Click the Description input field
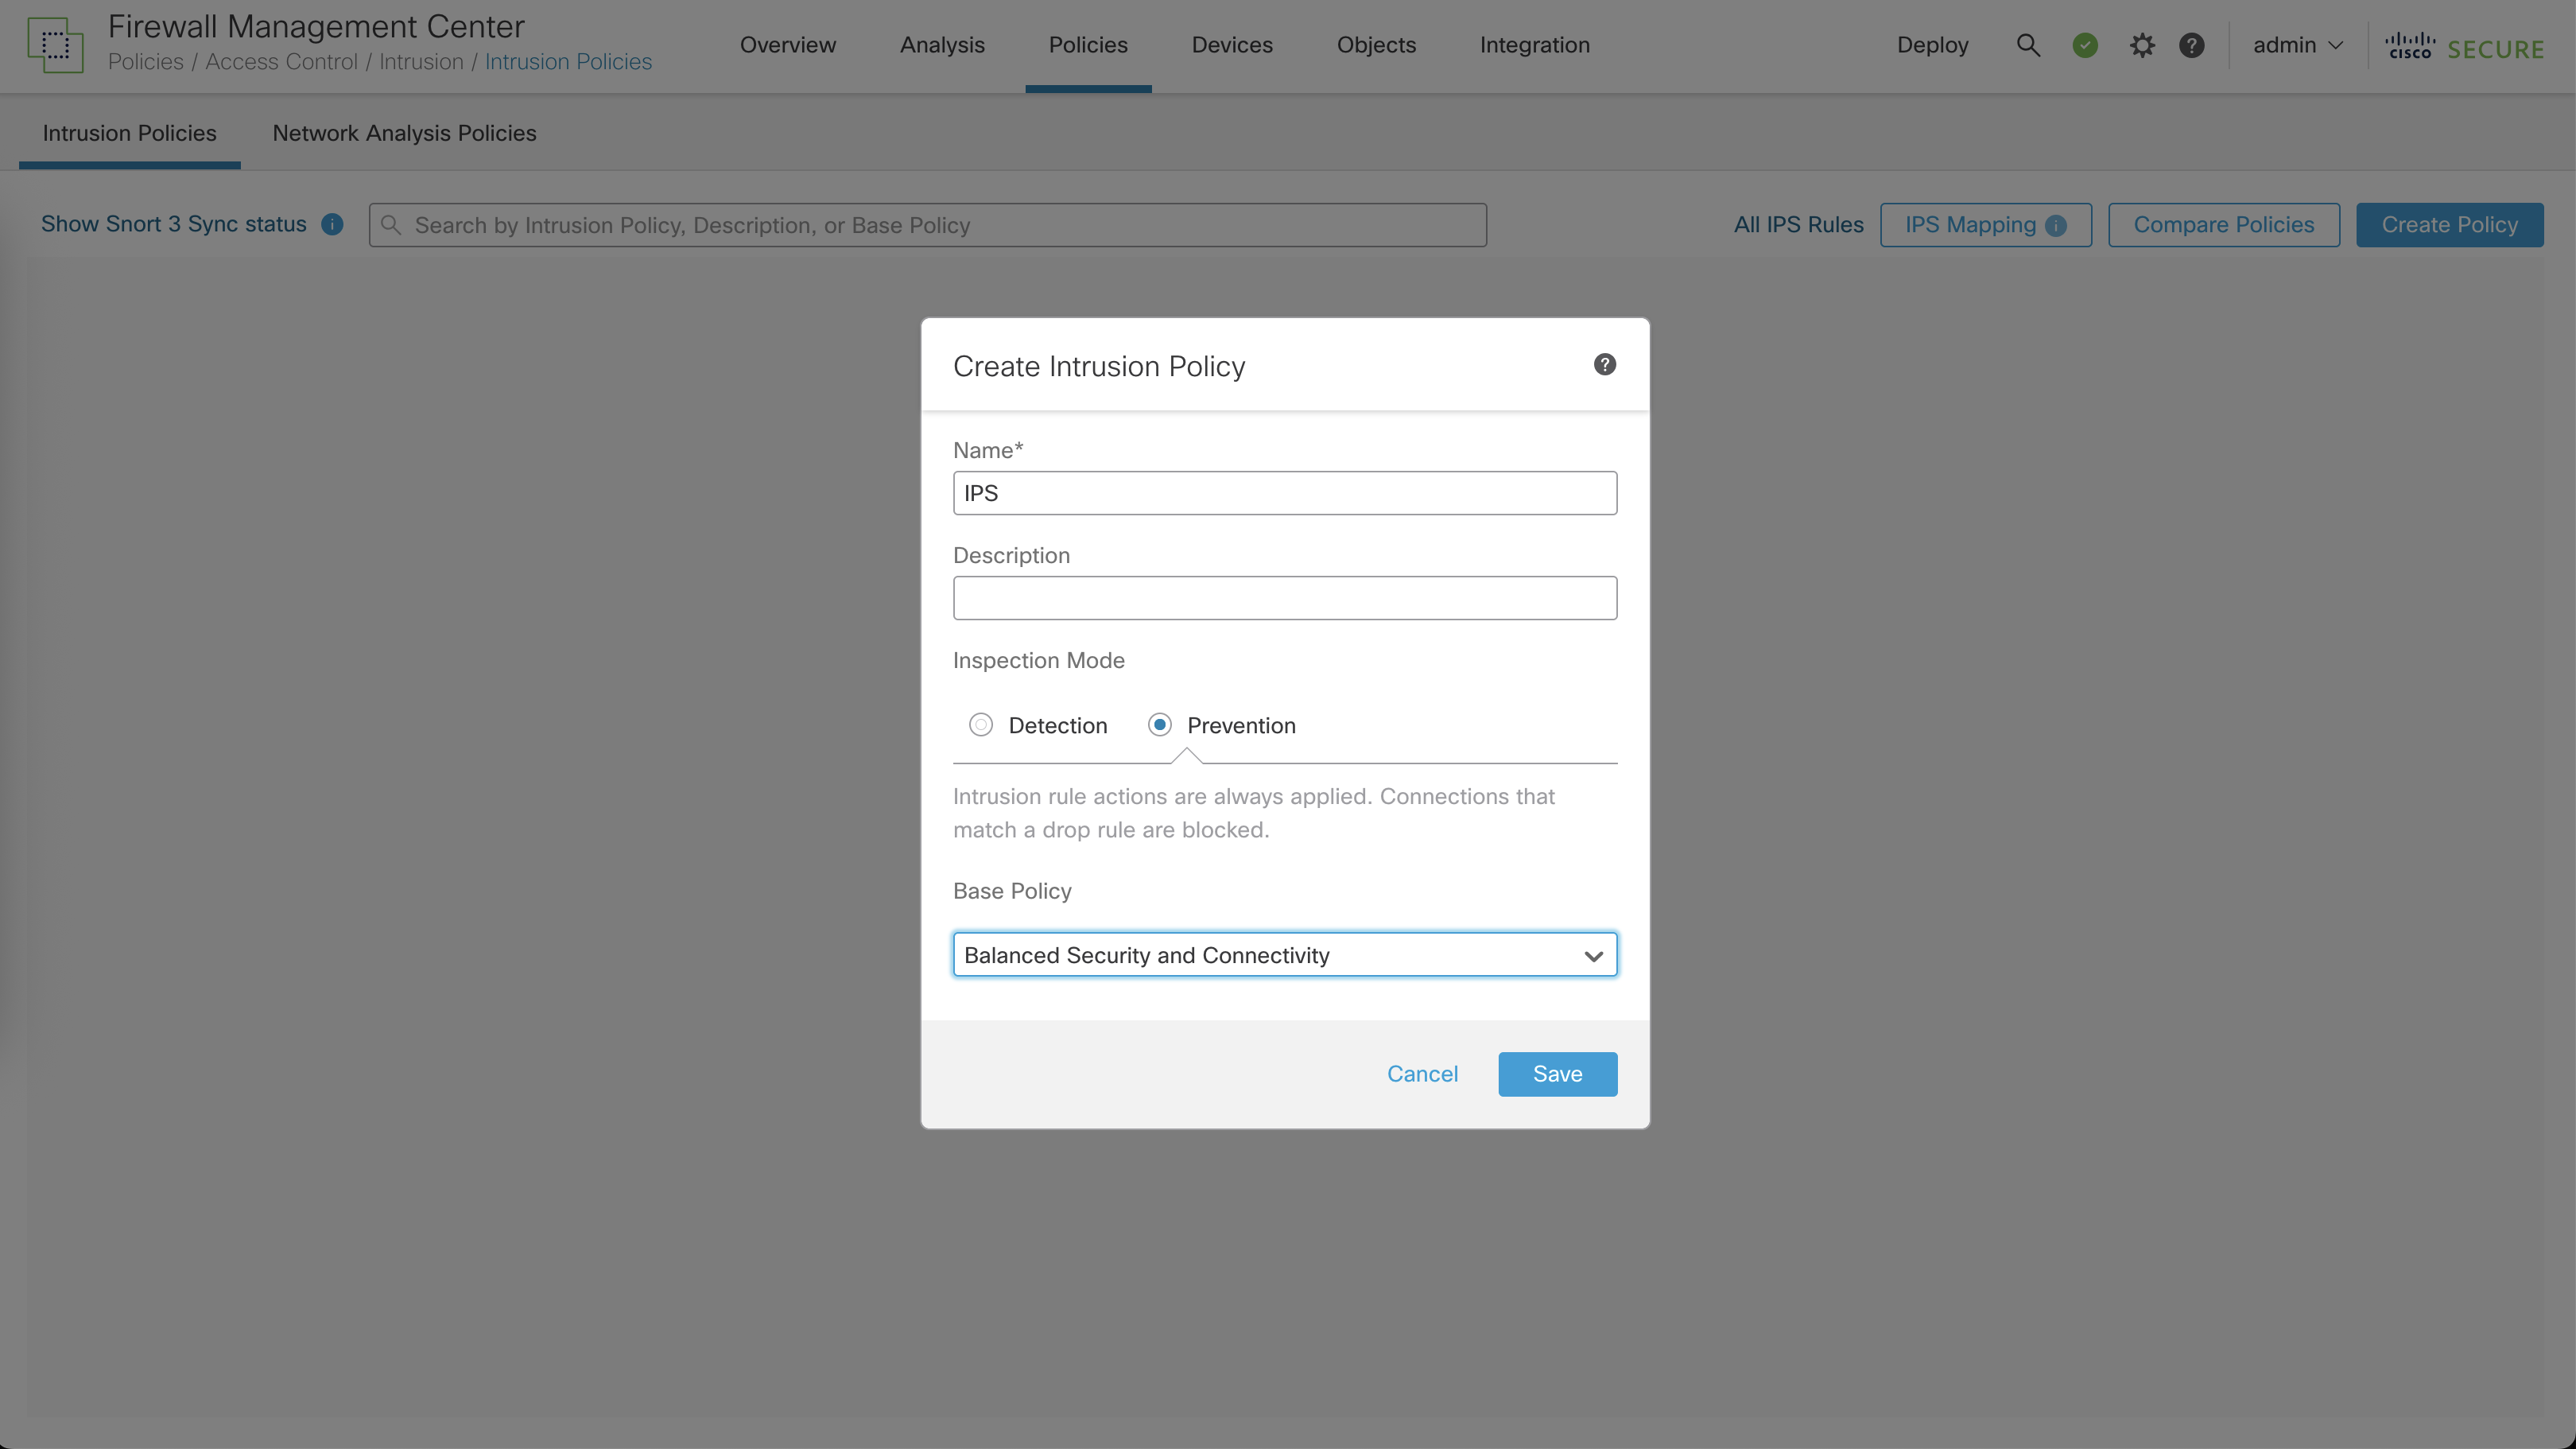Screen dimensions: 2576x1449 tap(1284, 598)
